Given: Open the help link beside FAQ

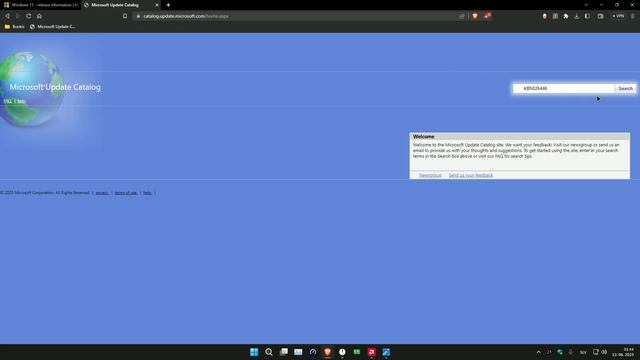Looking at the screenshot, I should click(21, 101).
